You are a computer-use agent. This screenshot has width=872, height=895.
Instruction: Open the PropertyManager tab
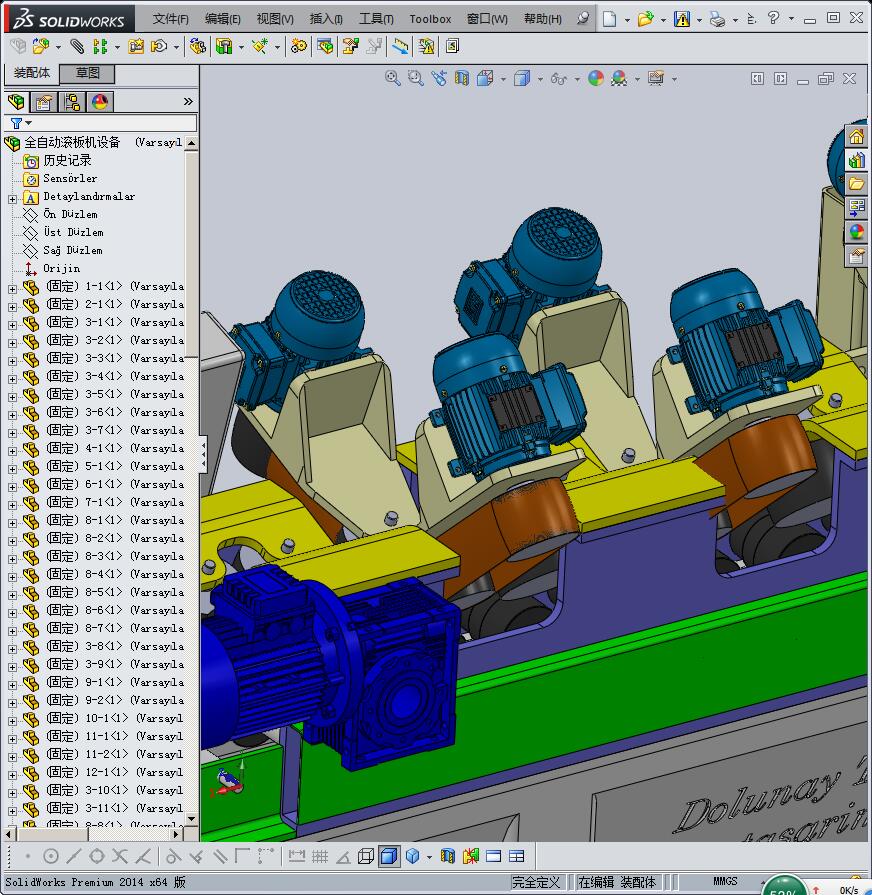44,102
